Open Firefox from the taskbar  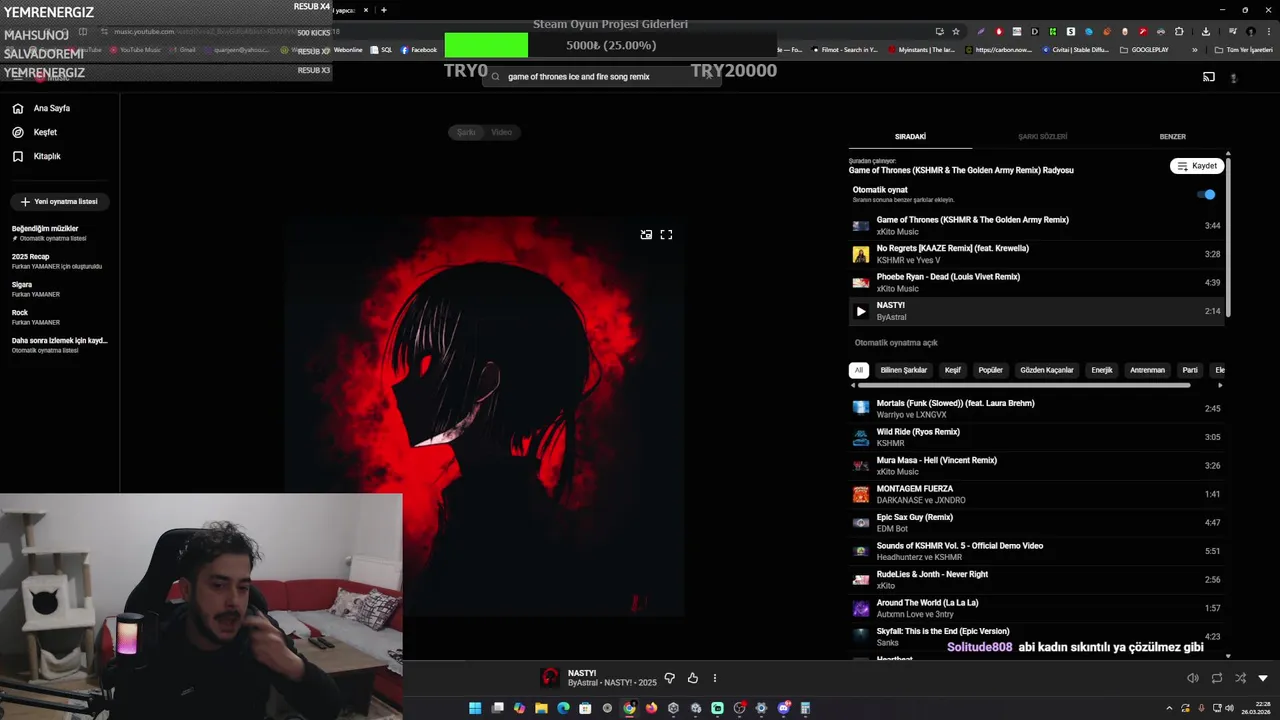click(x=651, y=708)
